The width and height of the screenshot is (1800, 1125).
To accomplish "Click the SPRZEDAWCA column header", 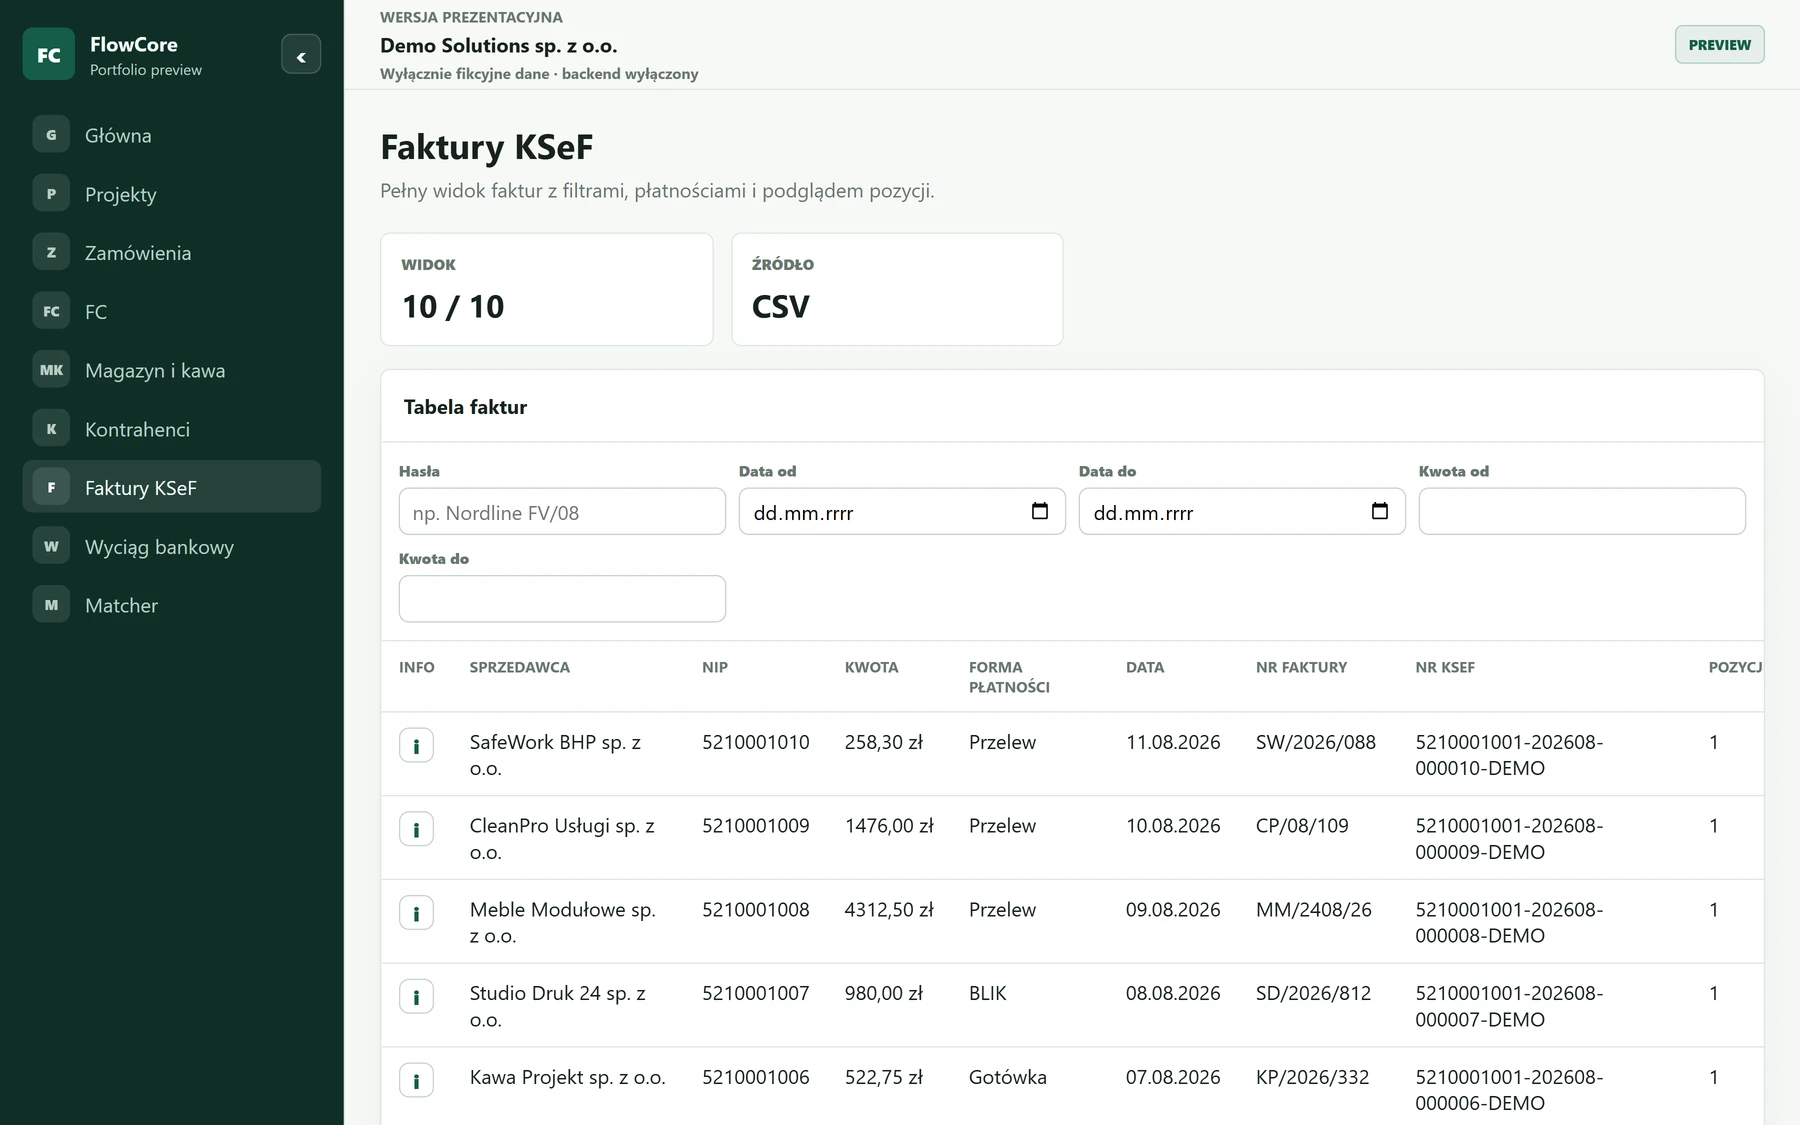I will point(520,667).
